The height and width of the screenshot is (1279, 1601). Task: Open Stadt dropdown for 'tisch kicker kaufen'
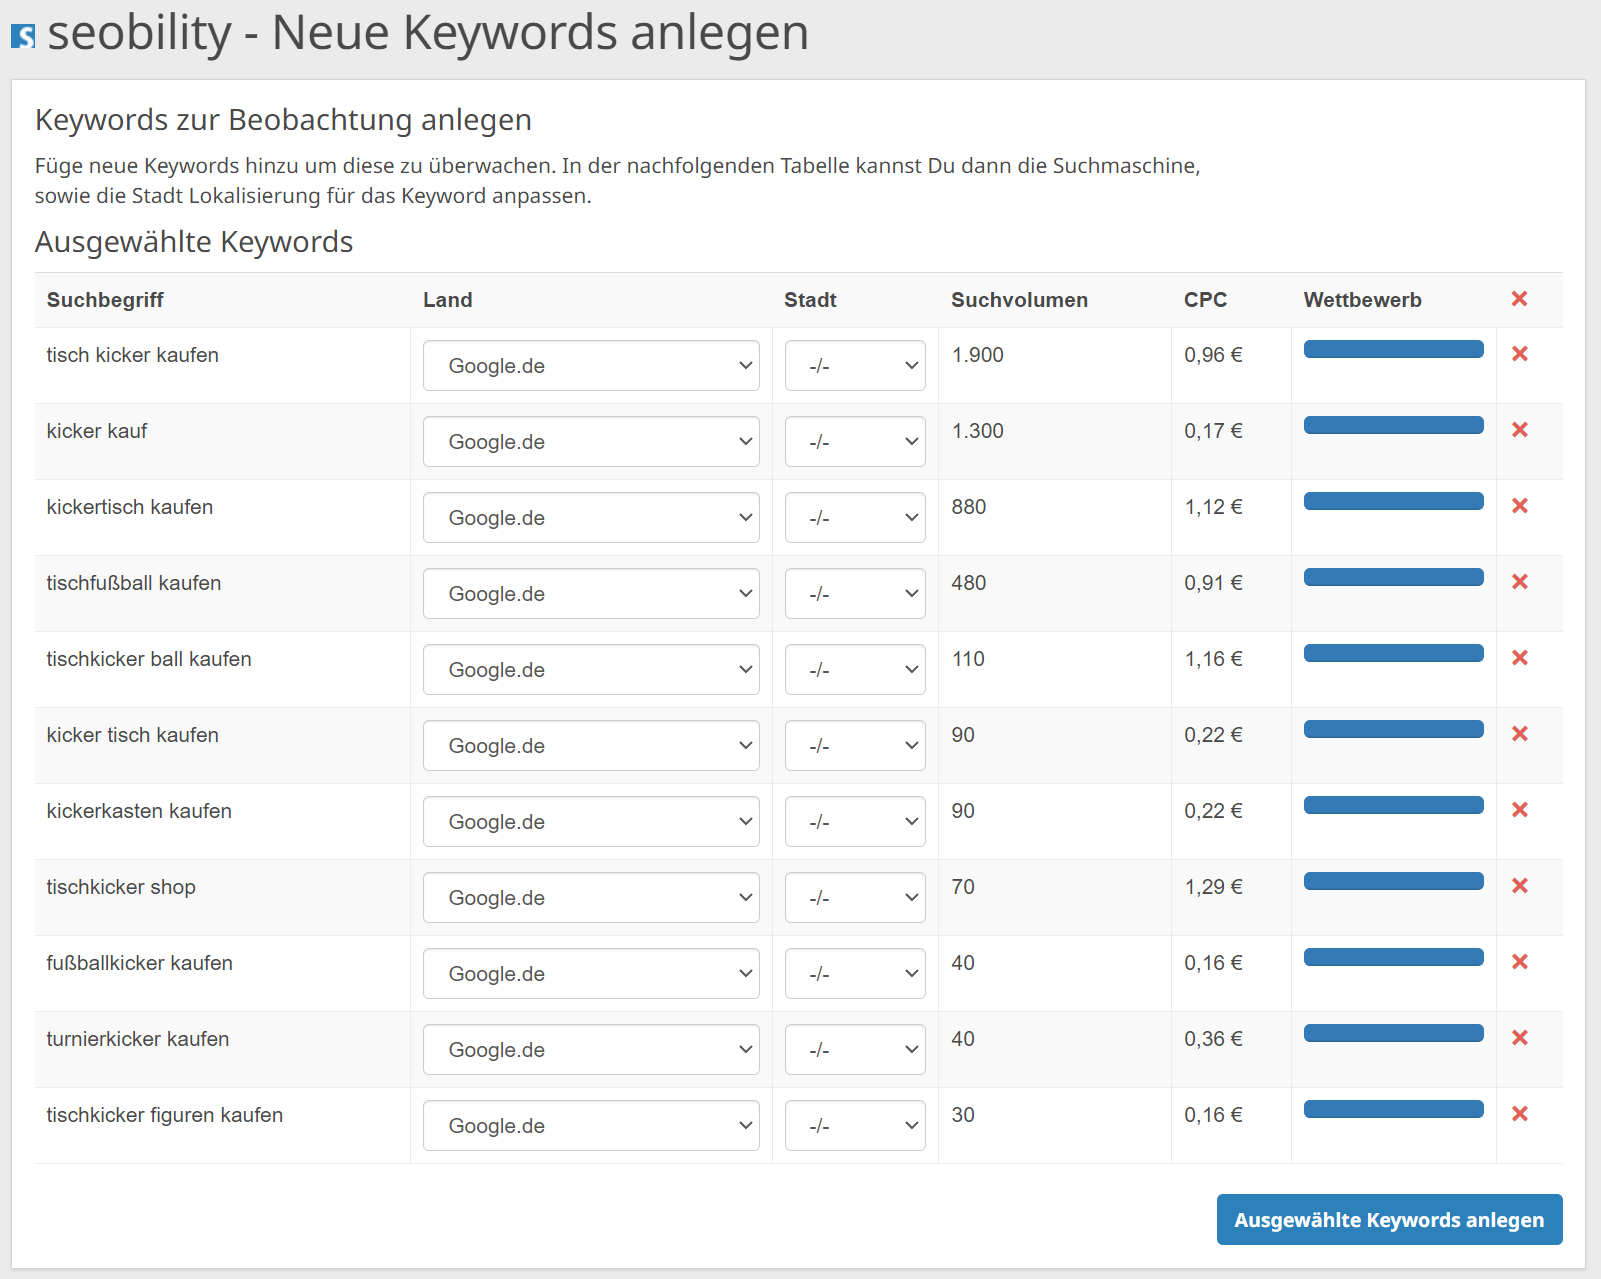point(855,366)
